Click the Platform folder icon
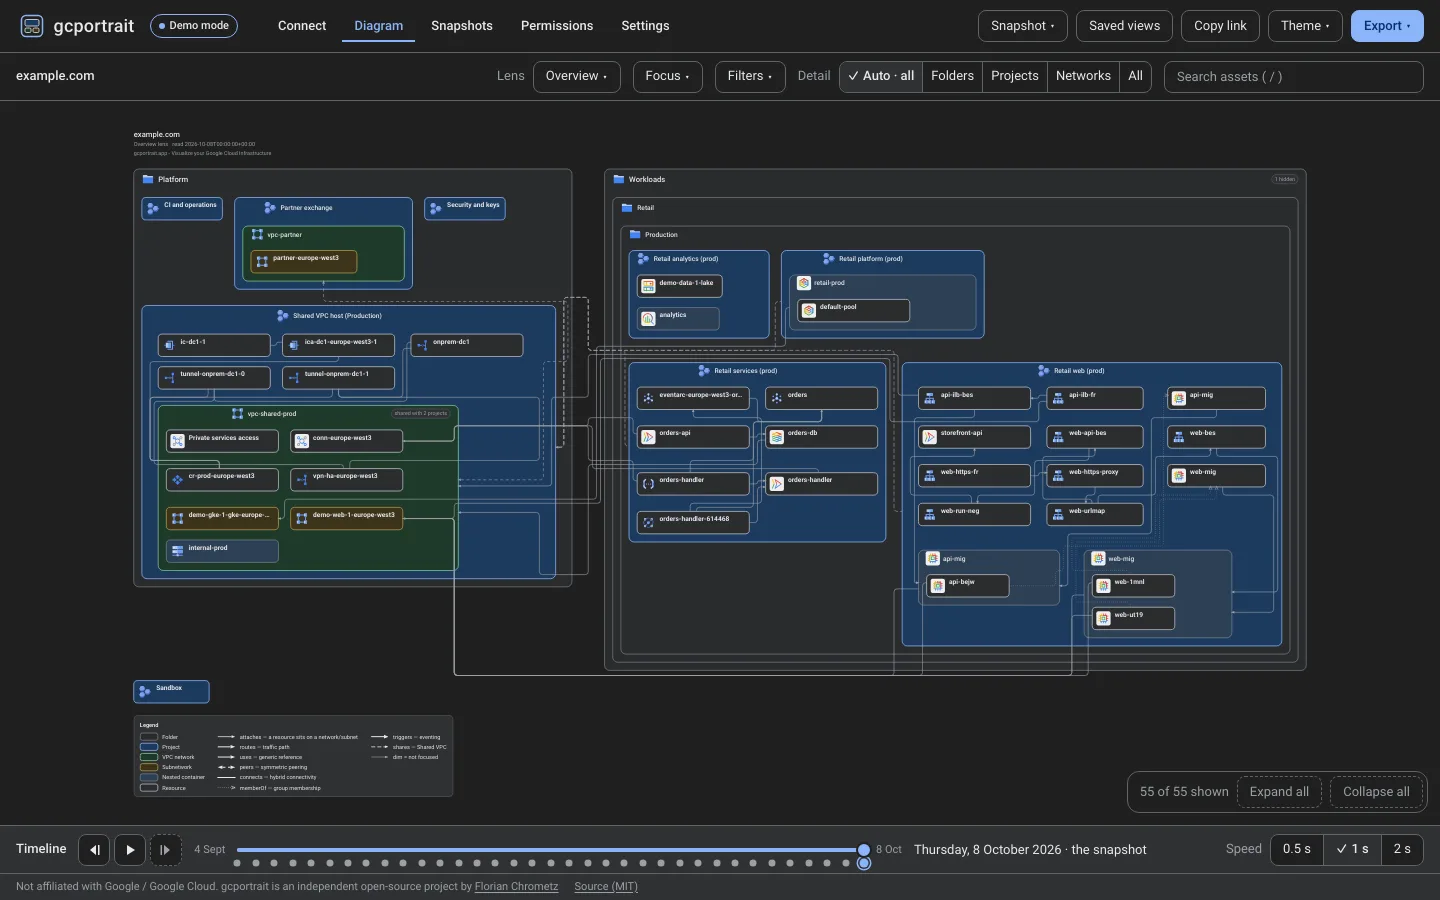Screen dimensions: 1440x900 tap(148, 180)
